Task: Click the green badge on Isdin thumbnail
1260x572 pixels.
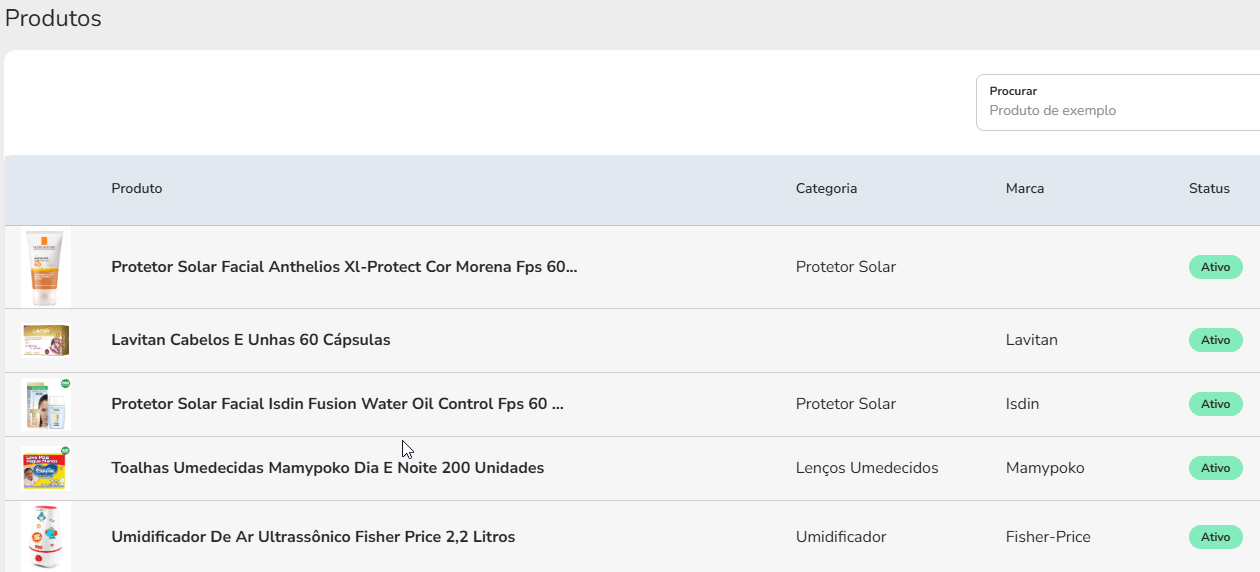Action: [65, 383]
